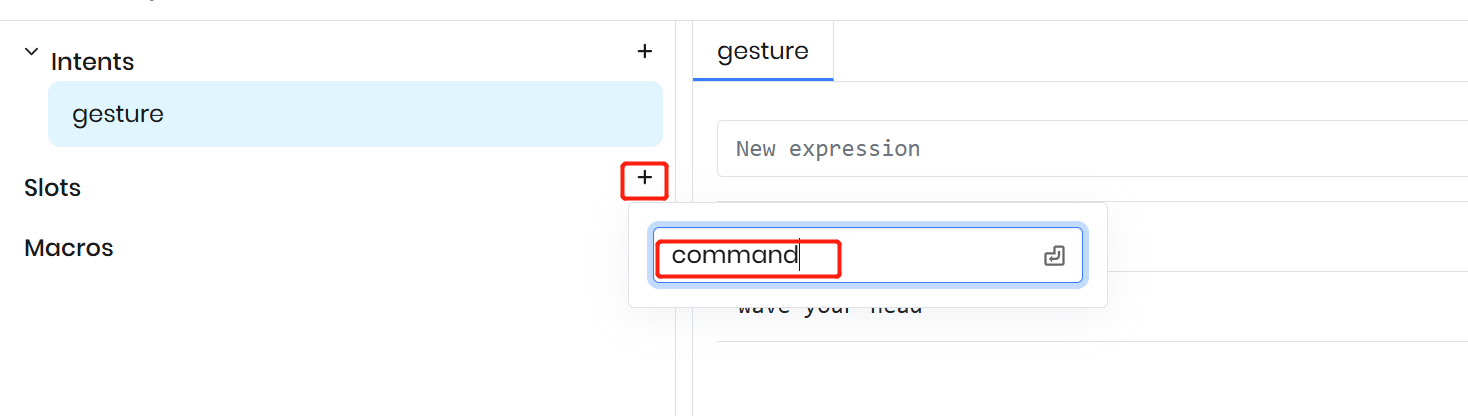This screenshot has width=1468, height=416.
Task: Expand the Macros section heading
Action: 68,248
